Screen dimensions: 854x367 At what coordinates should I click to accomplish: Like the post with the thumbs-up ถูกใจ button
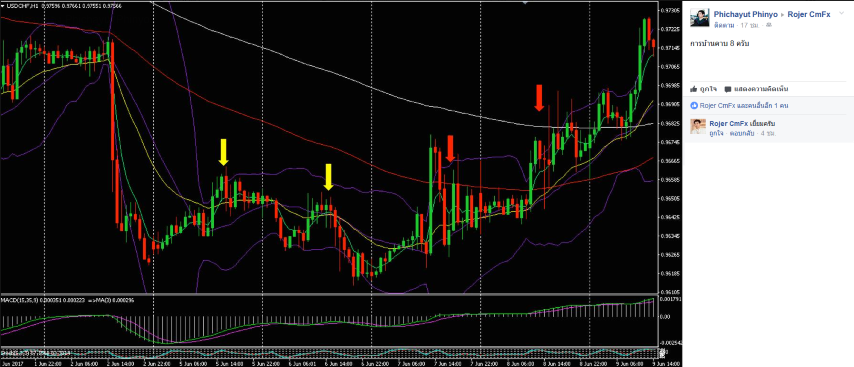704,89
